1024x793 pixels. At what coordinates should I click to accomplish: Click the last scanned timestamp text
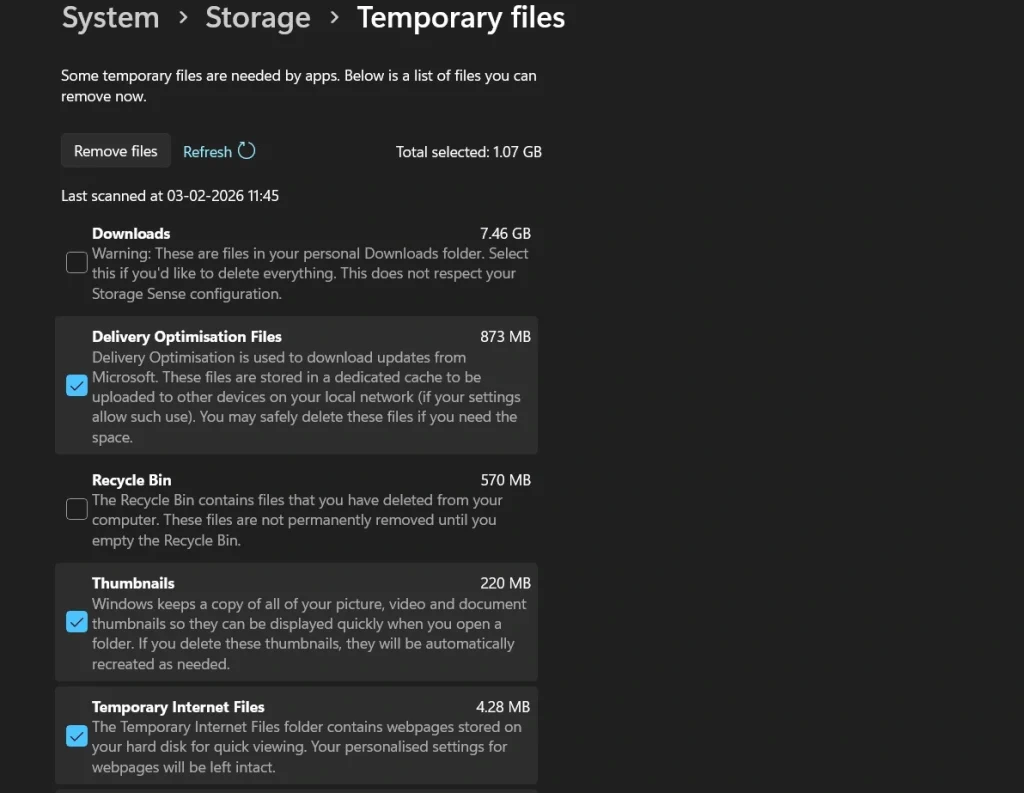click(170, 195)
